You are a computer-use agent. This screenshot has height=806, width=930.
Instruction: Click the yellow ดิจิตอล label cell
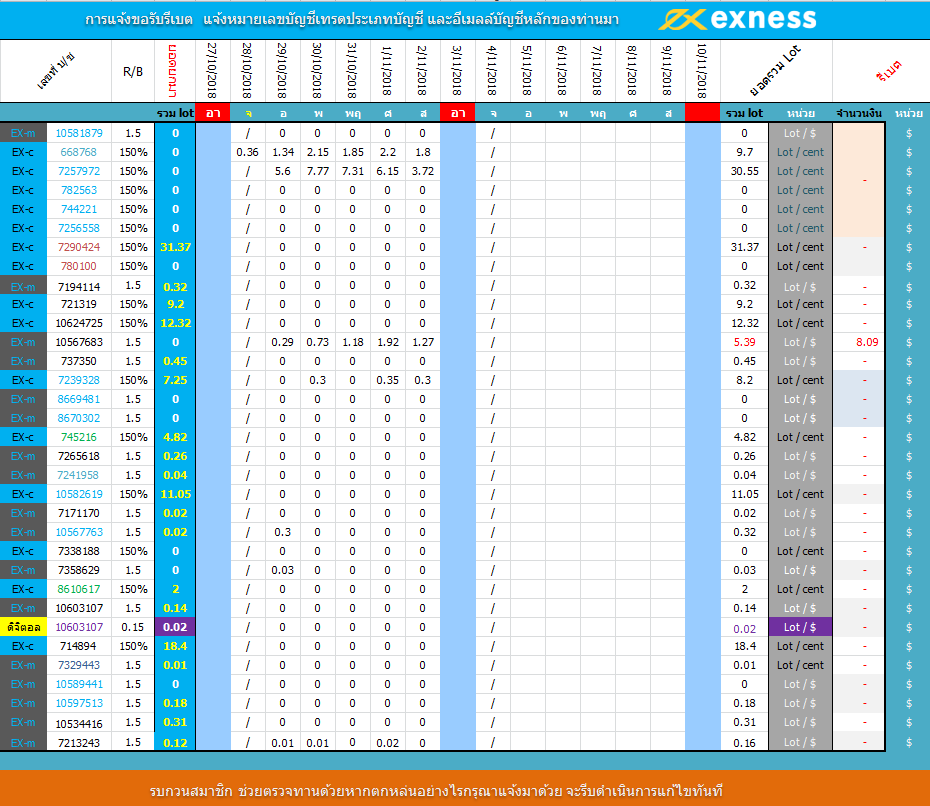(23, 628)
